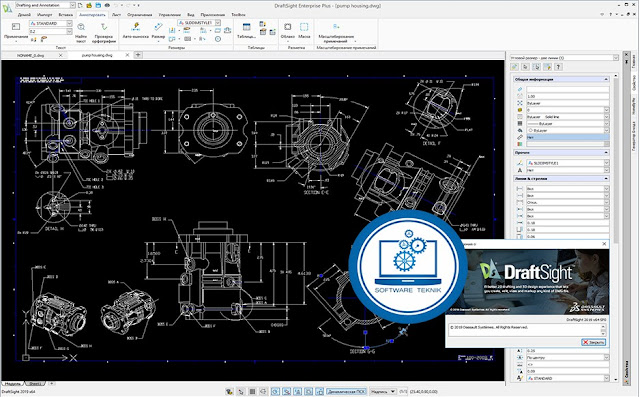Screen dimensions: 640x397
Task: Run Проверка орфографии spell check
Action: tap(104, 33)
